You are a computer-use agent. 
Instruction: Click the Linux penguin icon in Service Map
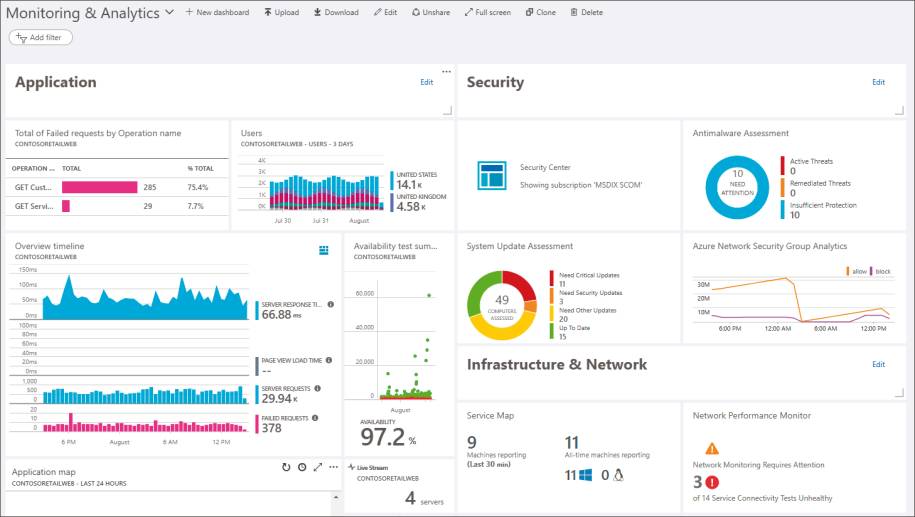tap(619, 476)
